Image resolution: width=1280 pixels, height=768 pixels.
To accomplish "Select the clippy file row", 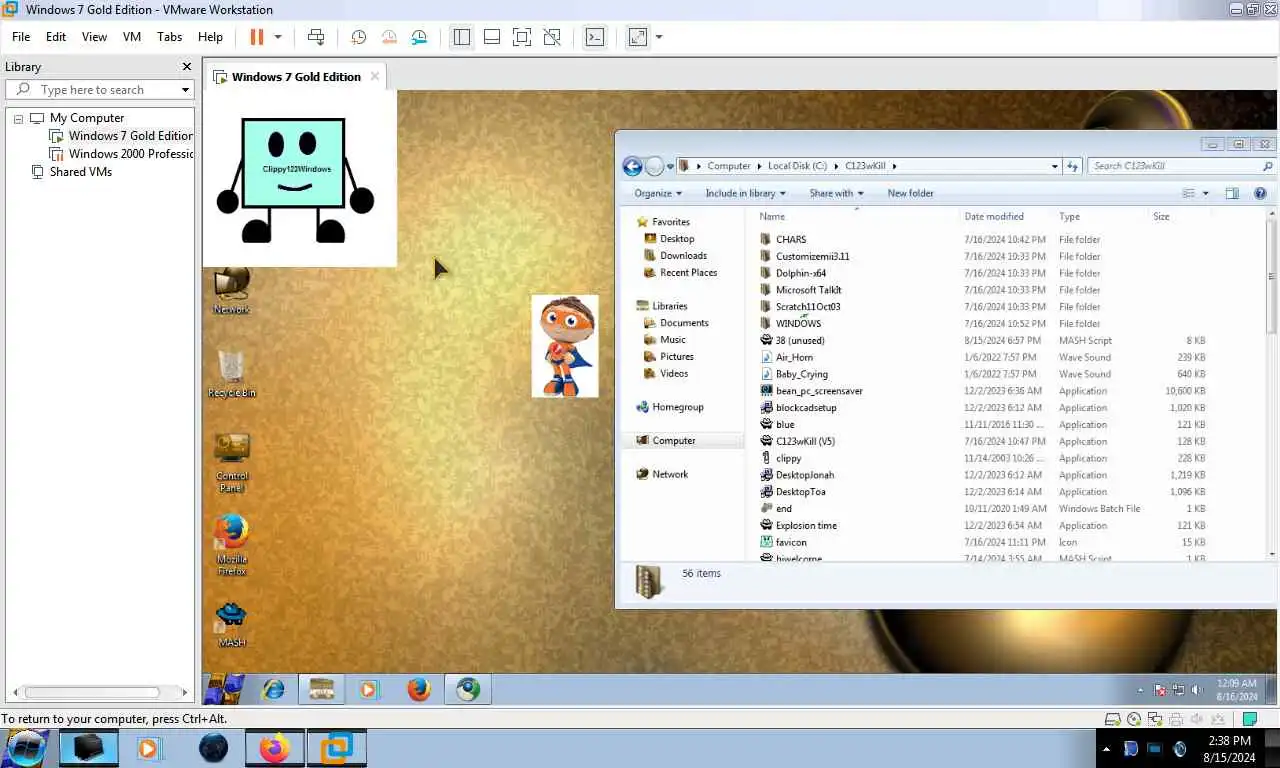I will [x=983, y=458].
